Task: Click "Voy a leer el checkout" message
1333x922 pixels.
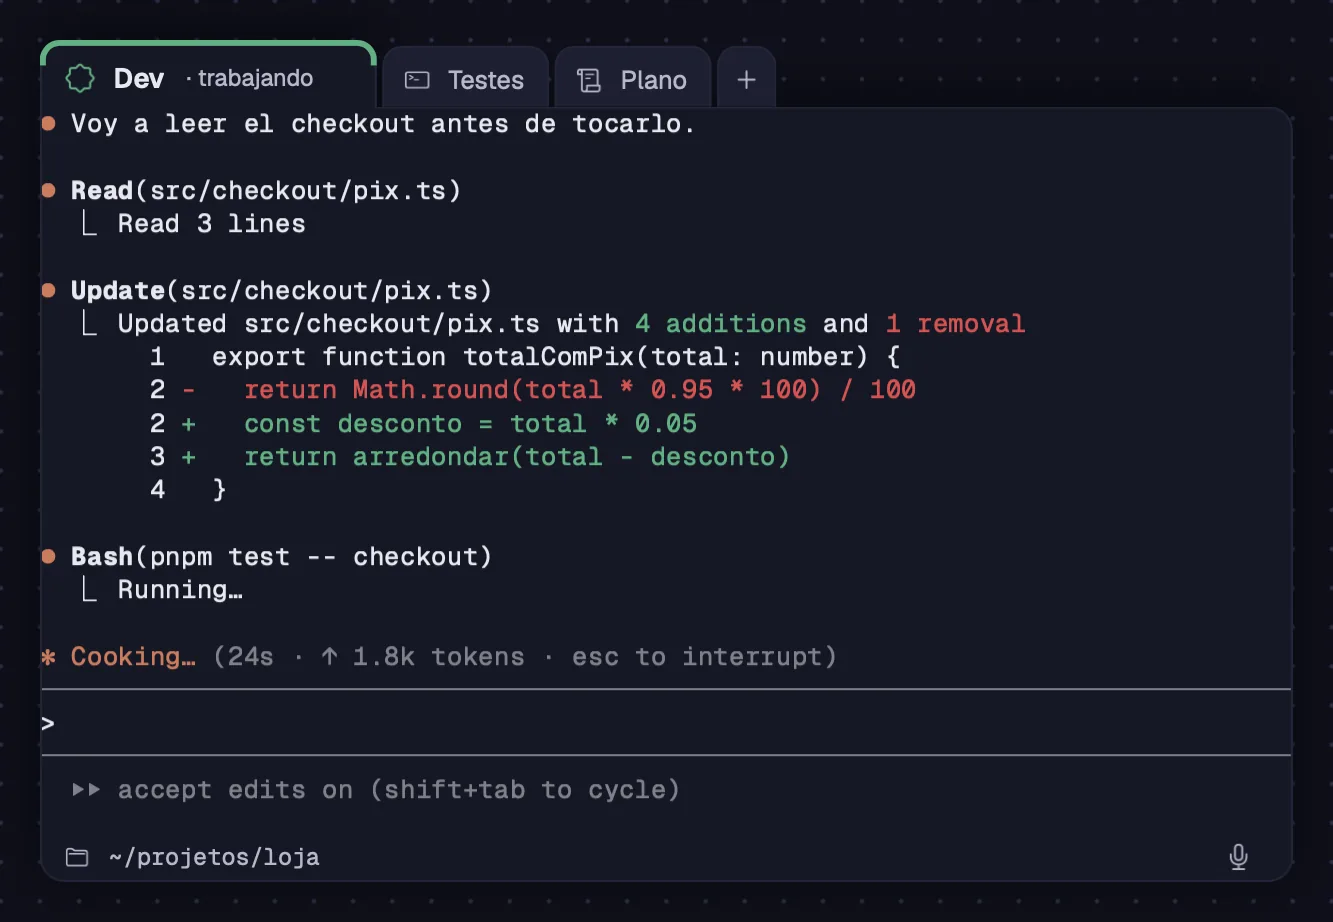Action: (383, 124)
